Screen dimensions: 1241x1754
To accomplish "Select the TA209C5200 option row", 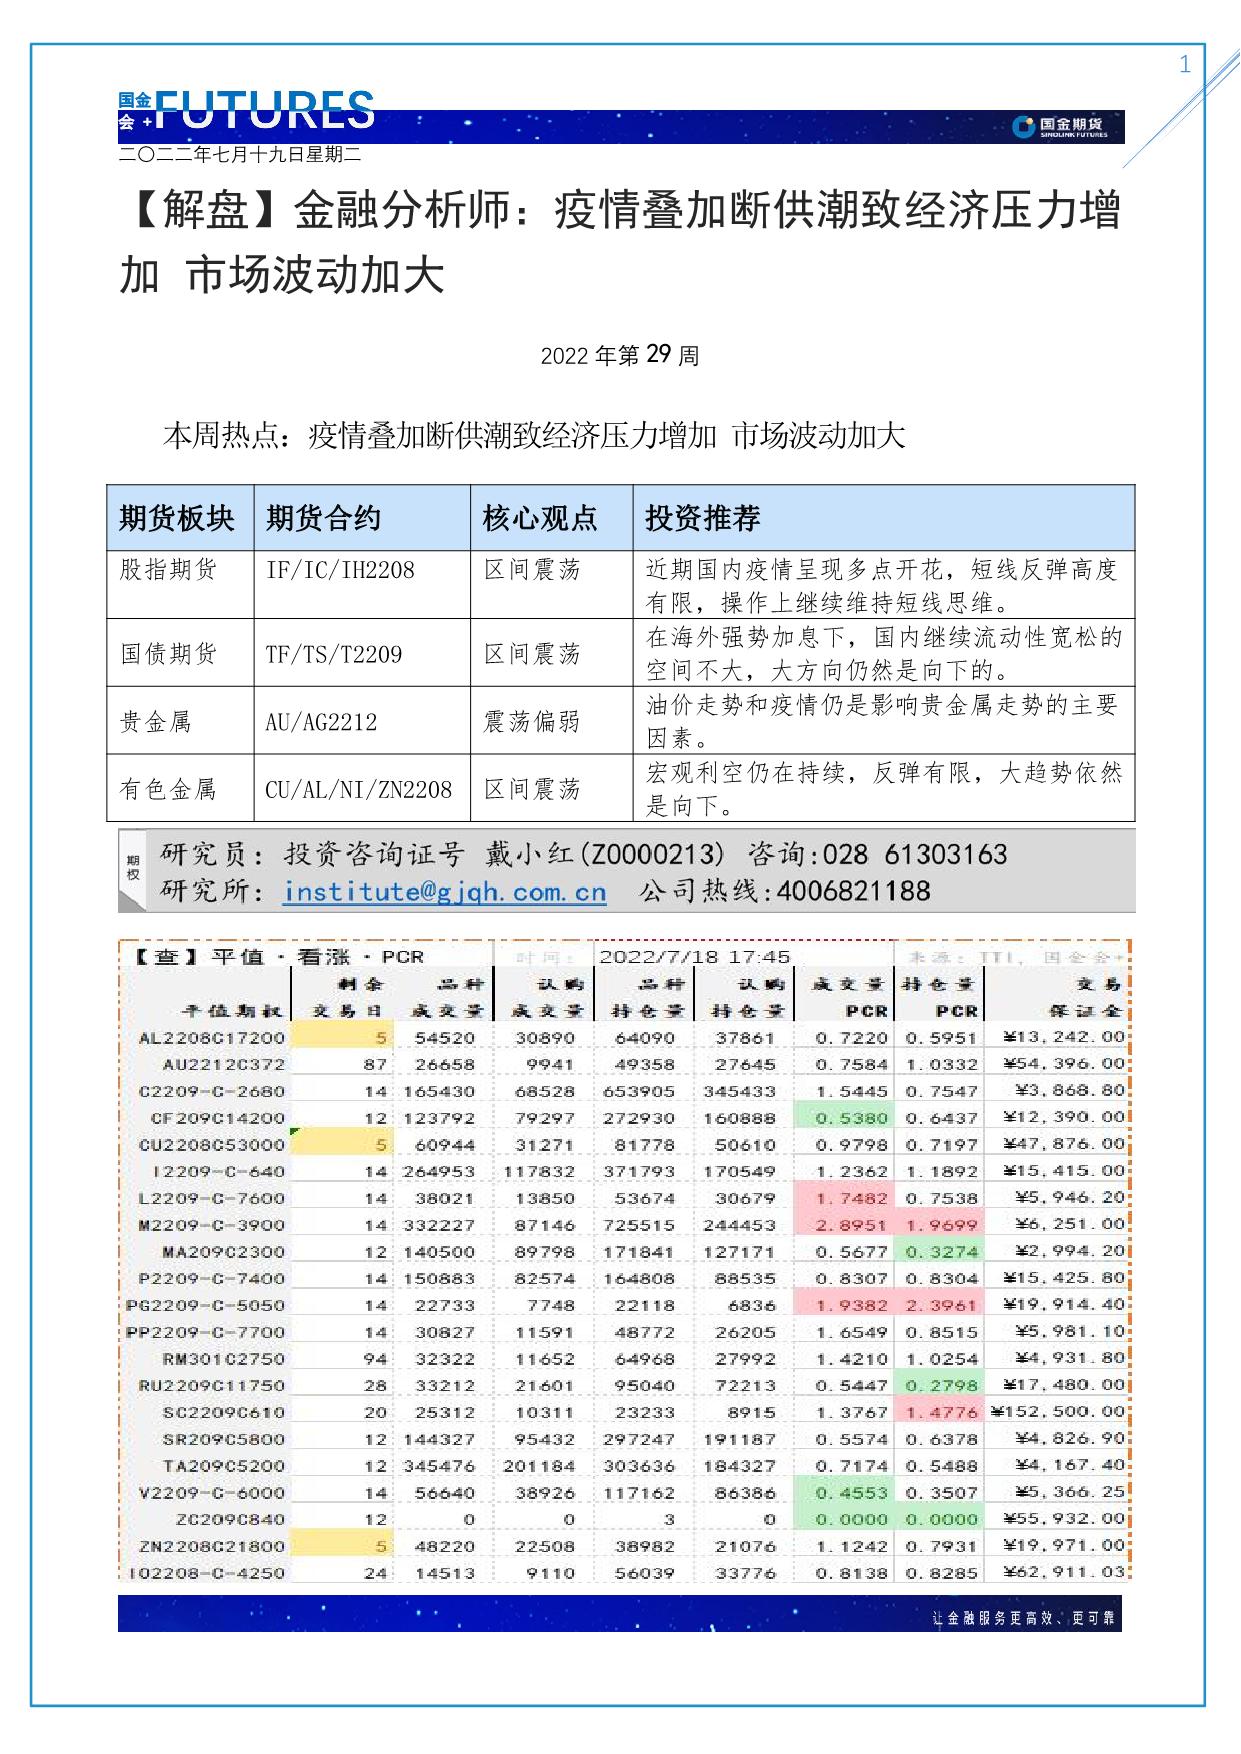I will pyautogui.click(x=625, y=1466).
